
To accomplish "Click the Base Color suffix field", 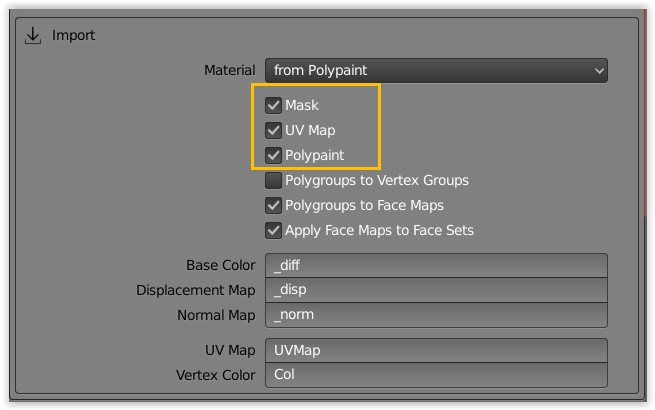I will (x=436, y=265).
